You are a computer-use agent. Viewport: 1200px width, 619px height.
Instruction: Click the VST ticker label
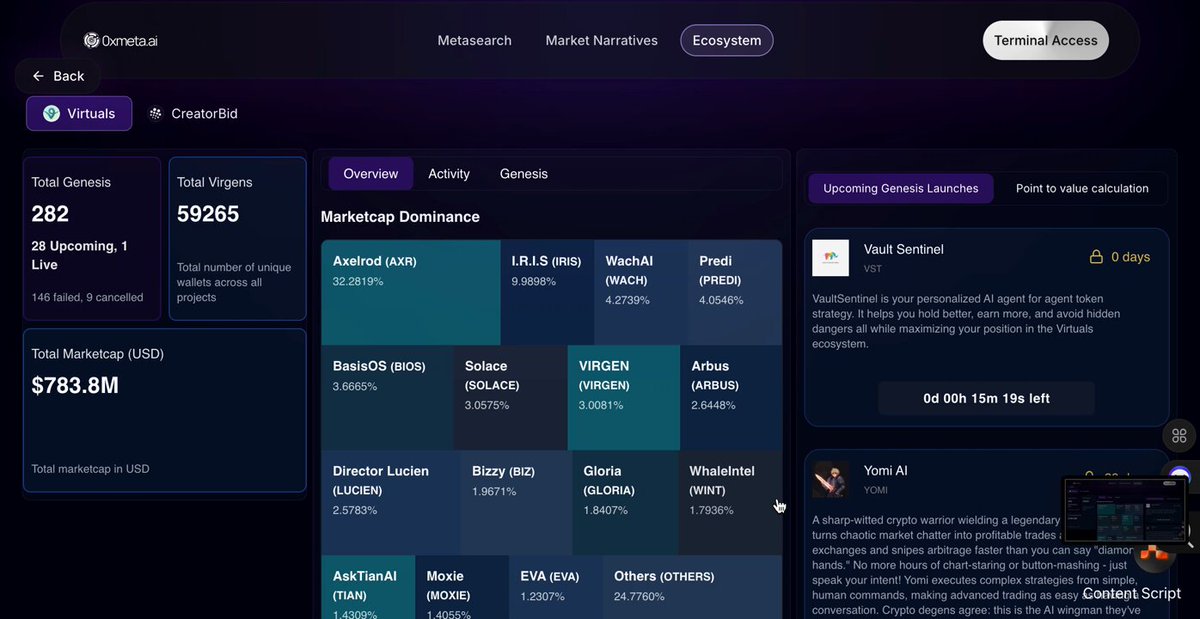(x=873, y=269)
